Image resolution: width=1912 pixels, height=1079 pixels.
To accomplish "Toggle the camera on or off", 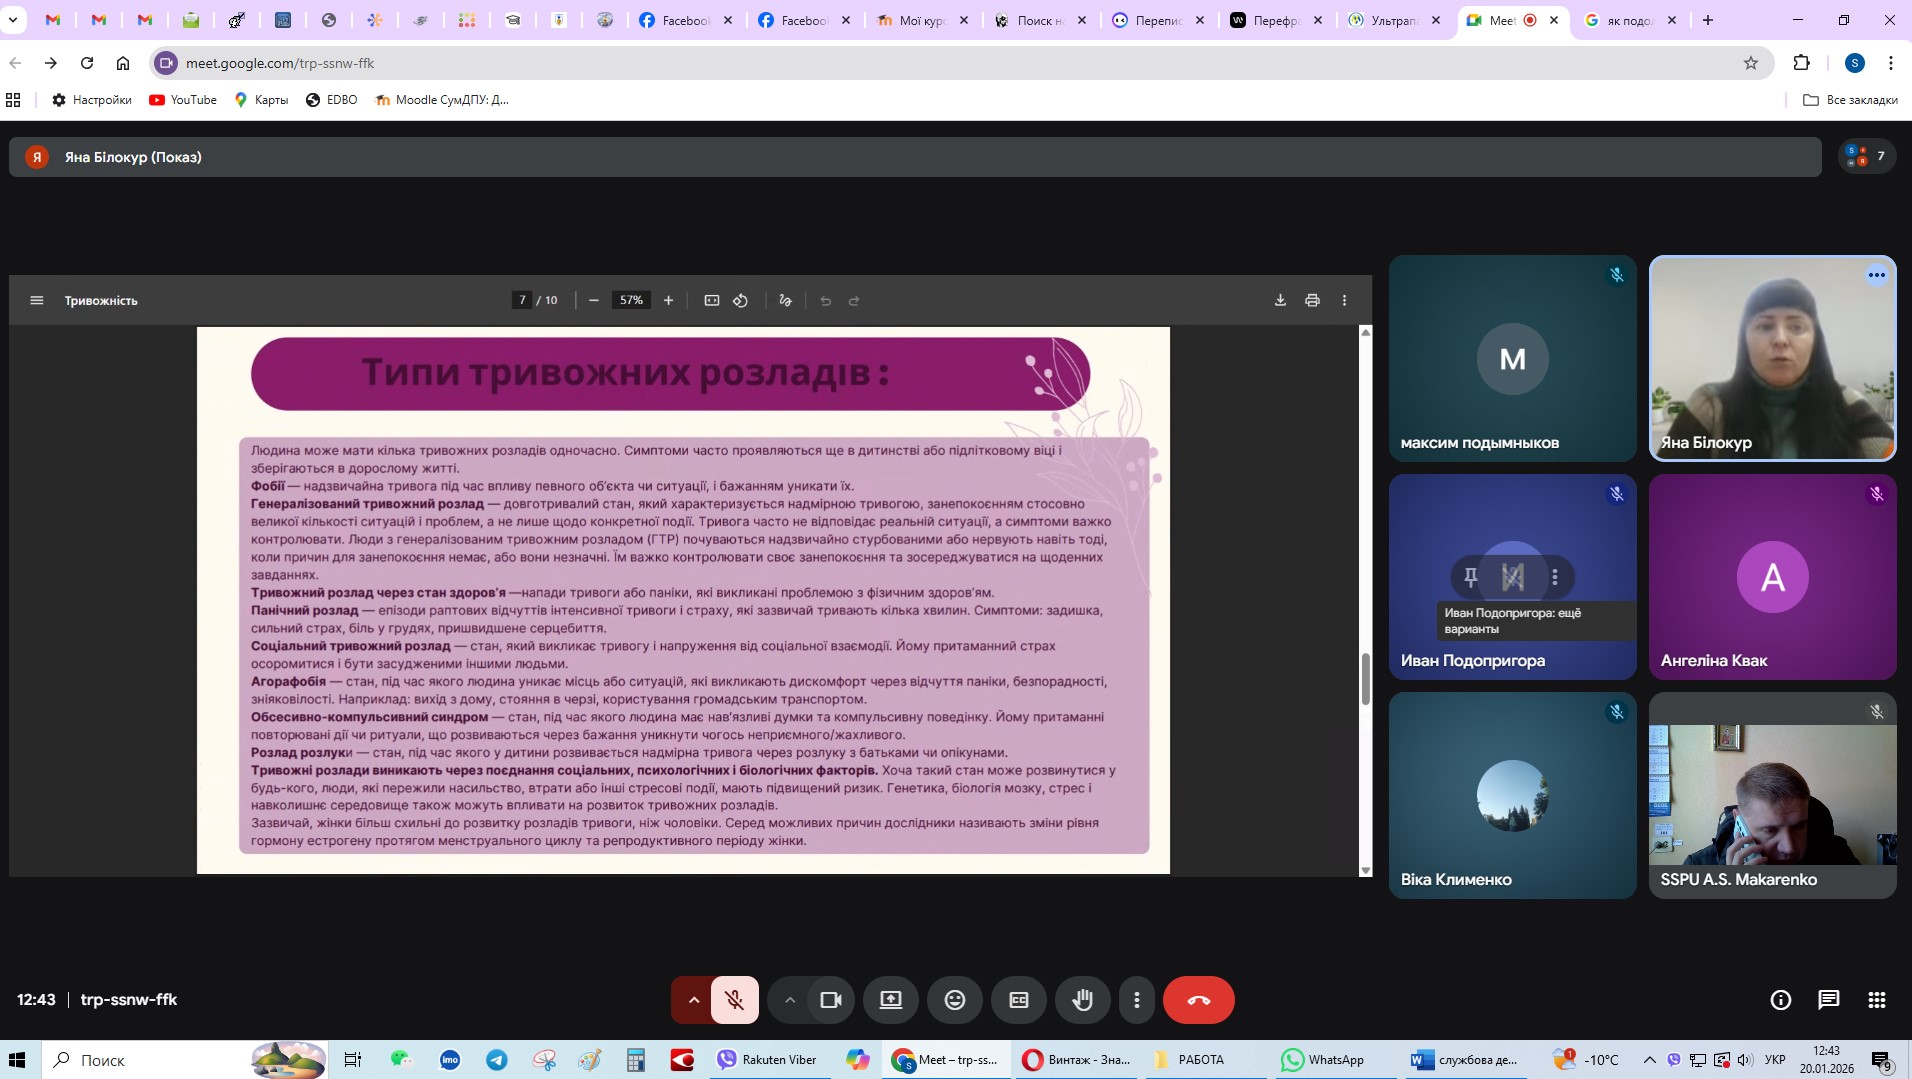I will point(830,1000).
